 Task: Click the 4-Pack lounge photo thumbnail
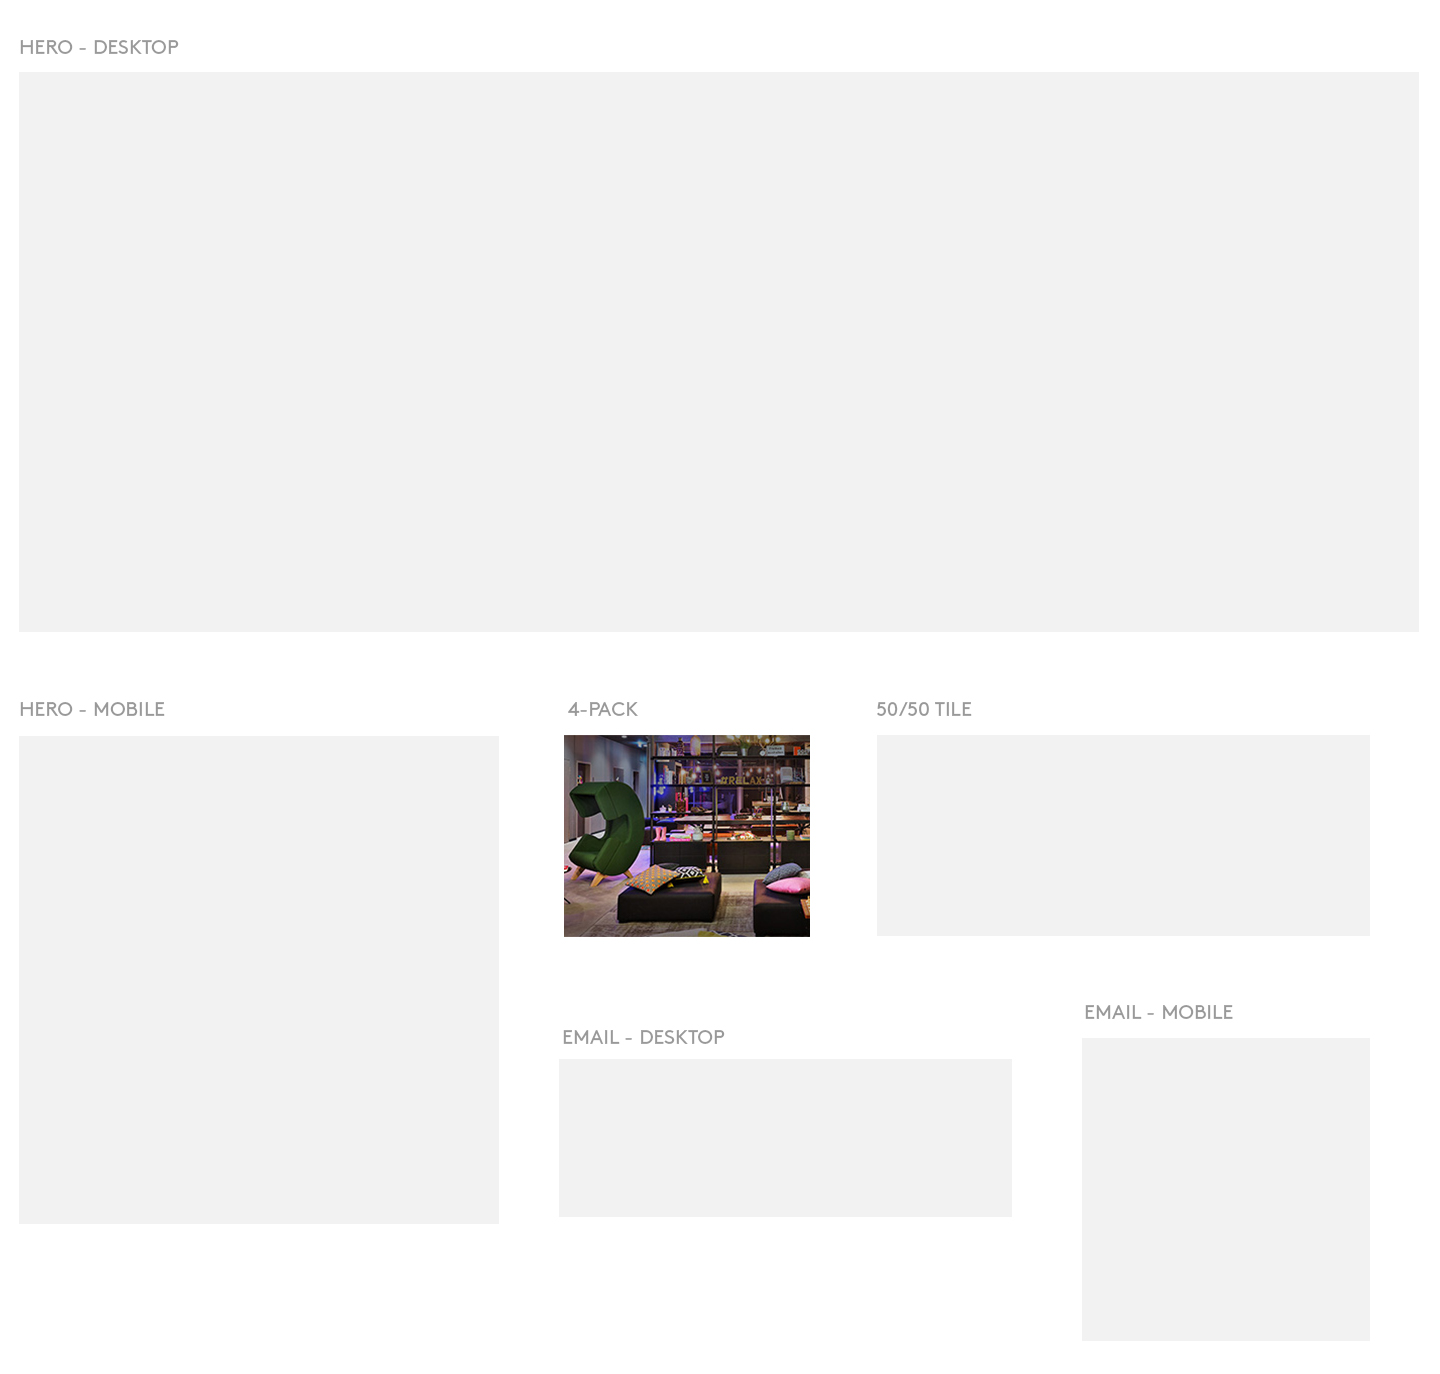[x=686, y=835]
